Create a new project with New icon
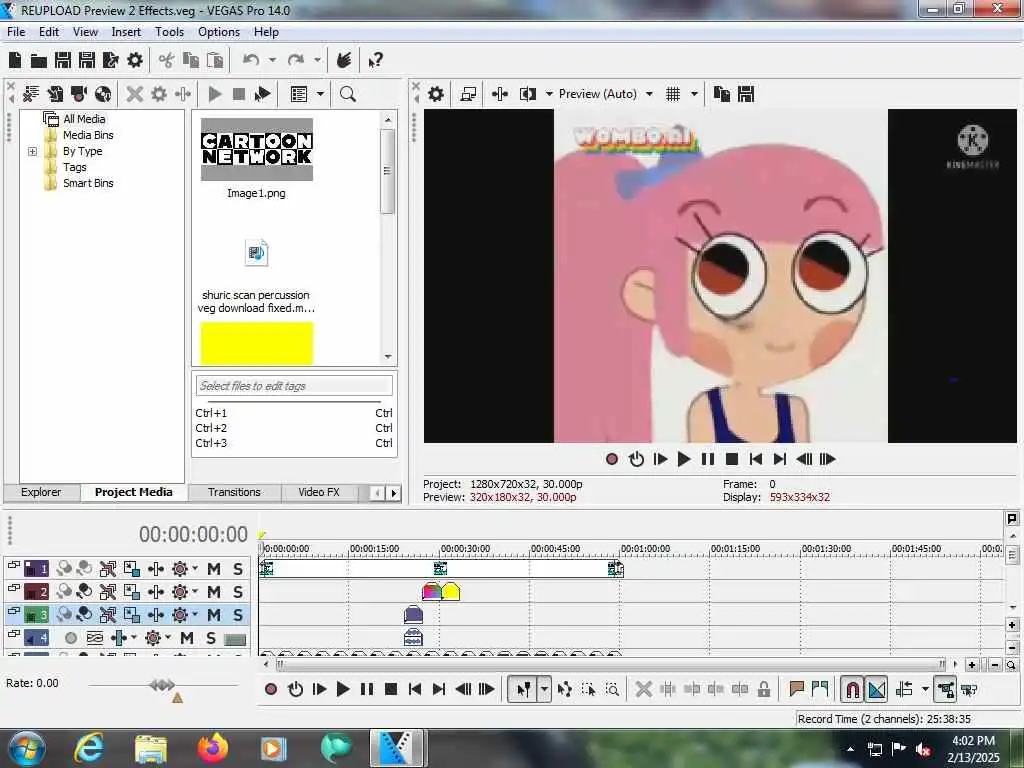Viewport: 1024px width, 768px height. coord(15,60)
